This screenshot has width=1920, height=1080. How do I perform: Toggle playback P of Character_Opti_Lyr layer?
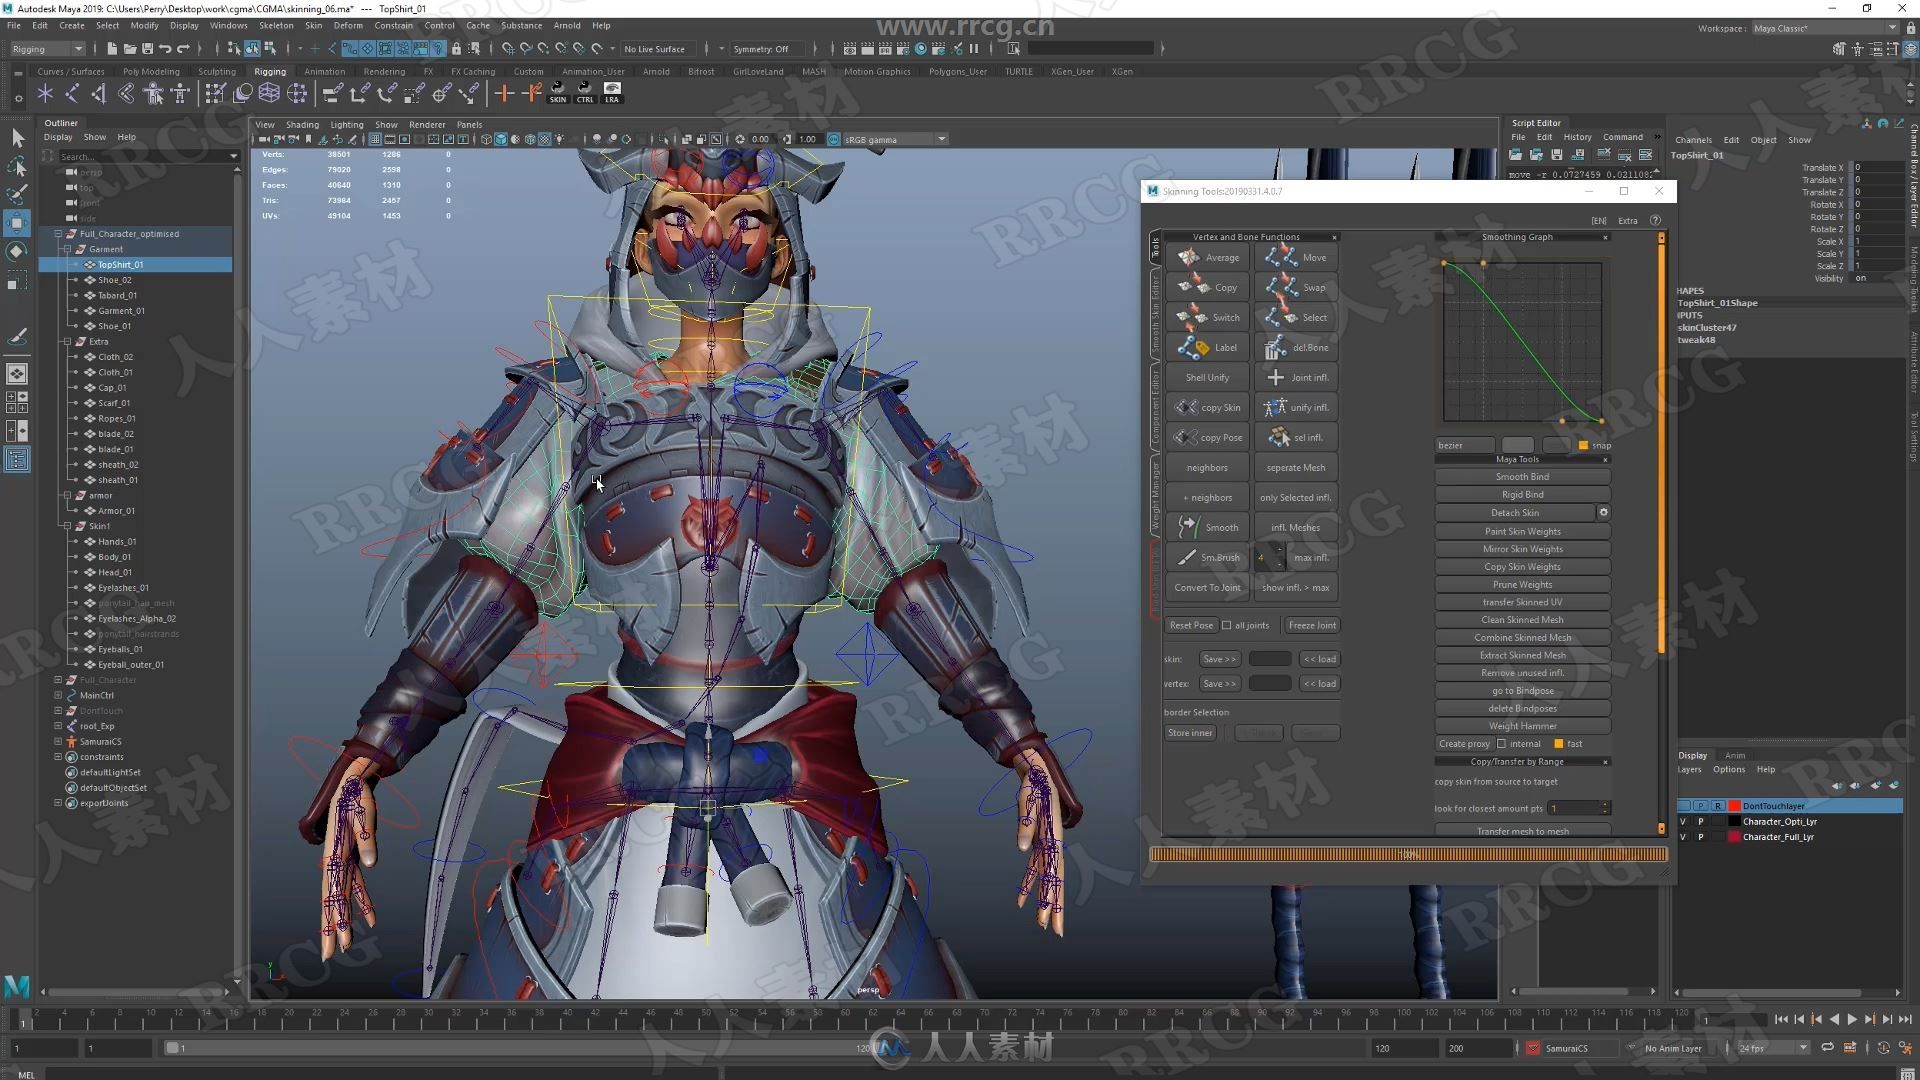1700,821
